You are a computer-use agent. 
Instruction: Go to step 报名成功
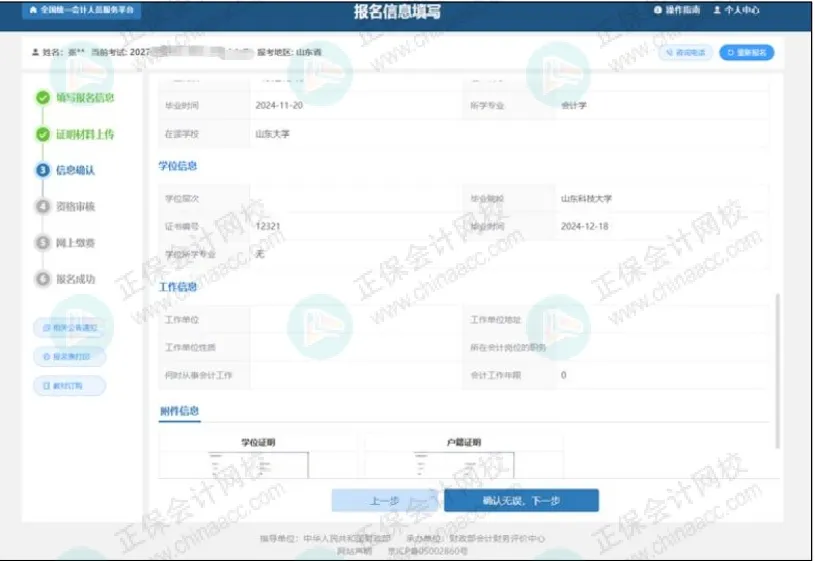(75, 279)
